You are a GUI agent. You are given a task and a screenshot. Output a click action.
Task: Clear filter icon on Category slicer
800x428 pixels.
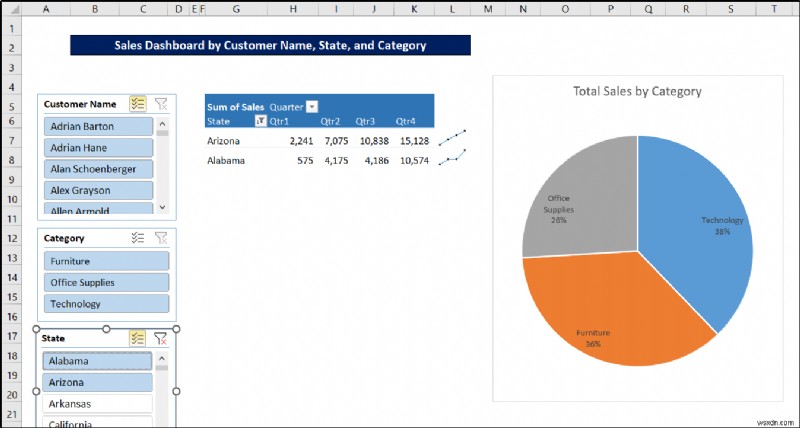[161, 238]
